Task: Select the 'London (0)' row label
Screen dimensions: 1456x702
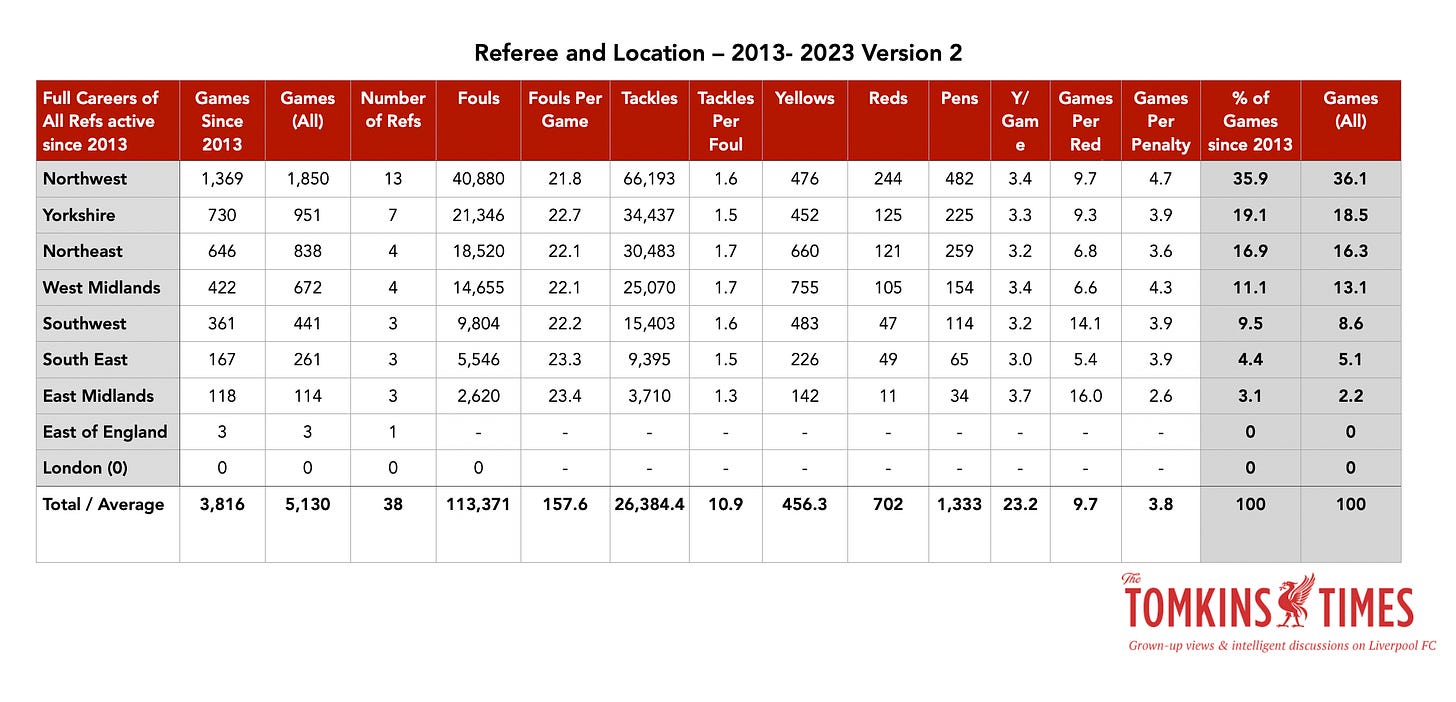Action: (x=85, y=468)
